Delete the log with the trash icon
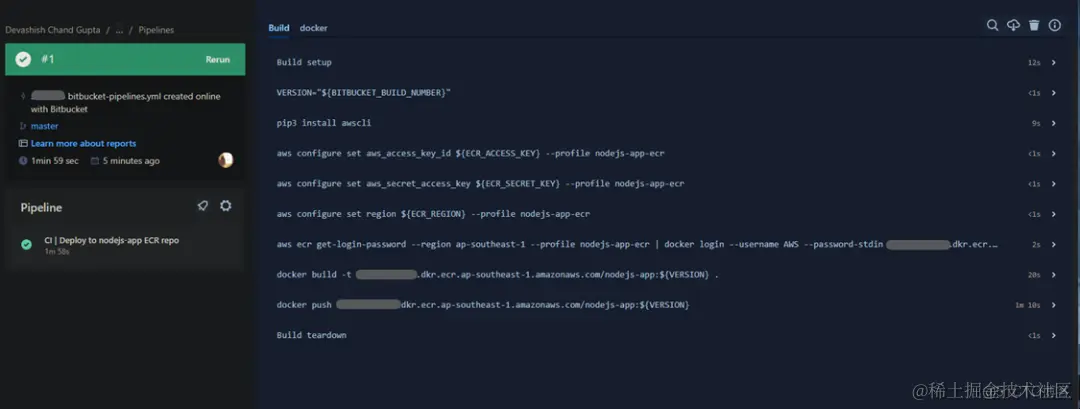This screenshot has width=1080, height=409. [x=1034, y=25]
